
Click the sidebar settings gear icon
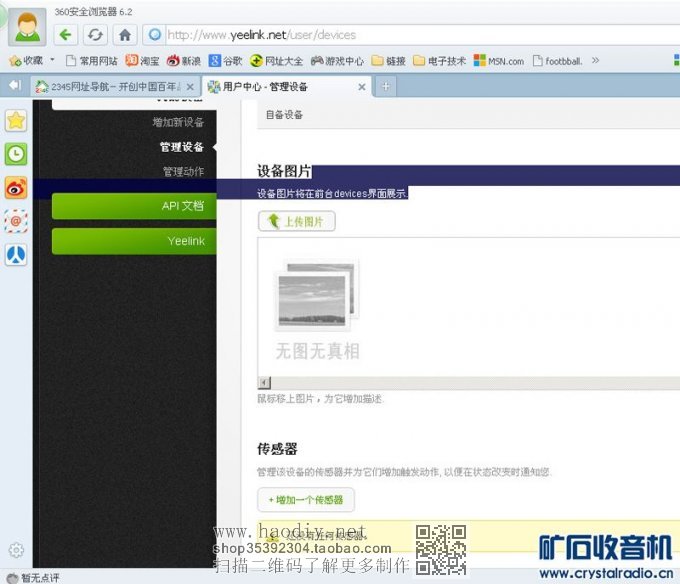[x=16, y=550]
